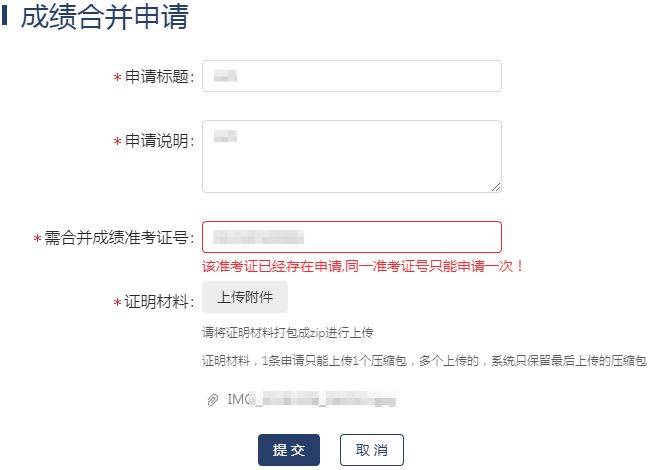The image size is (654, 470).
Task: Select the 需合并成绩准考证号 input box
Action: pos(351,237)
